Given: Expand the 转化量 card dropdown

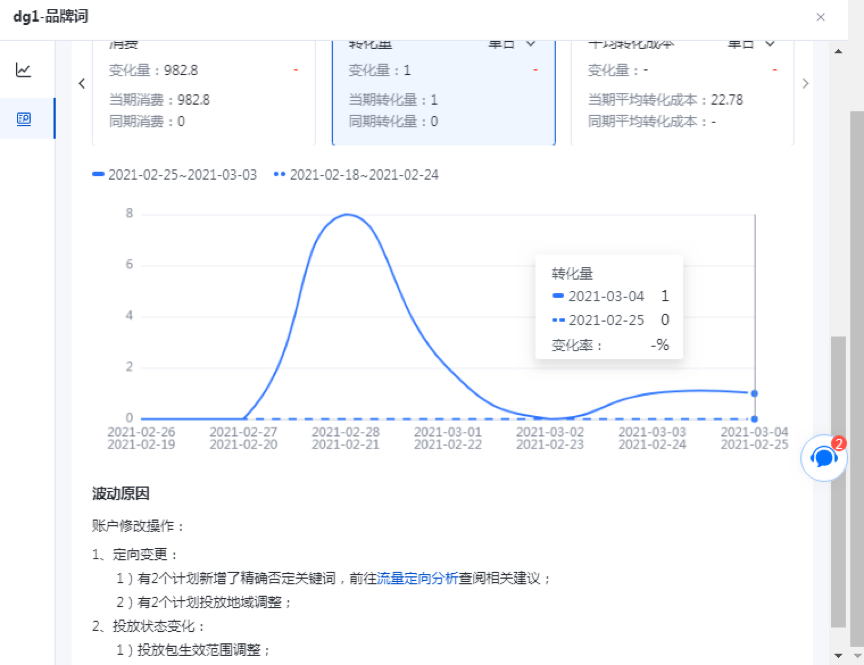Looking at the screenshot, I should [529, 44].
